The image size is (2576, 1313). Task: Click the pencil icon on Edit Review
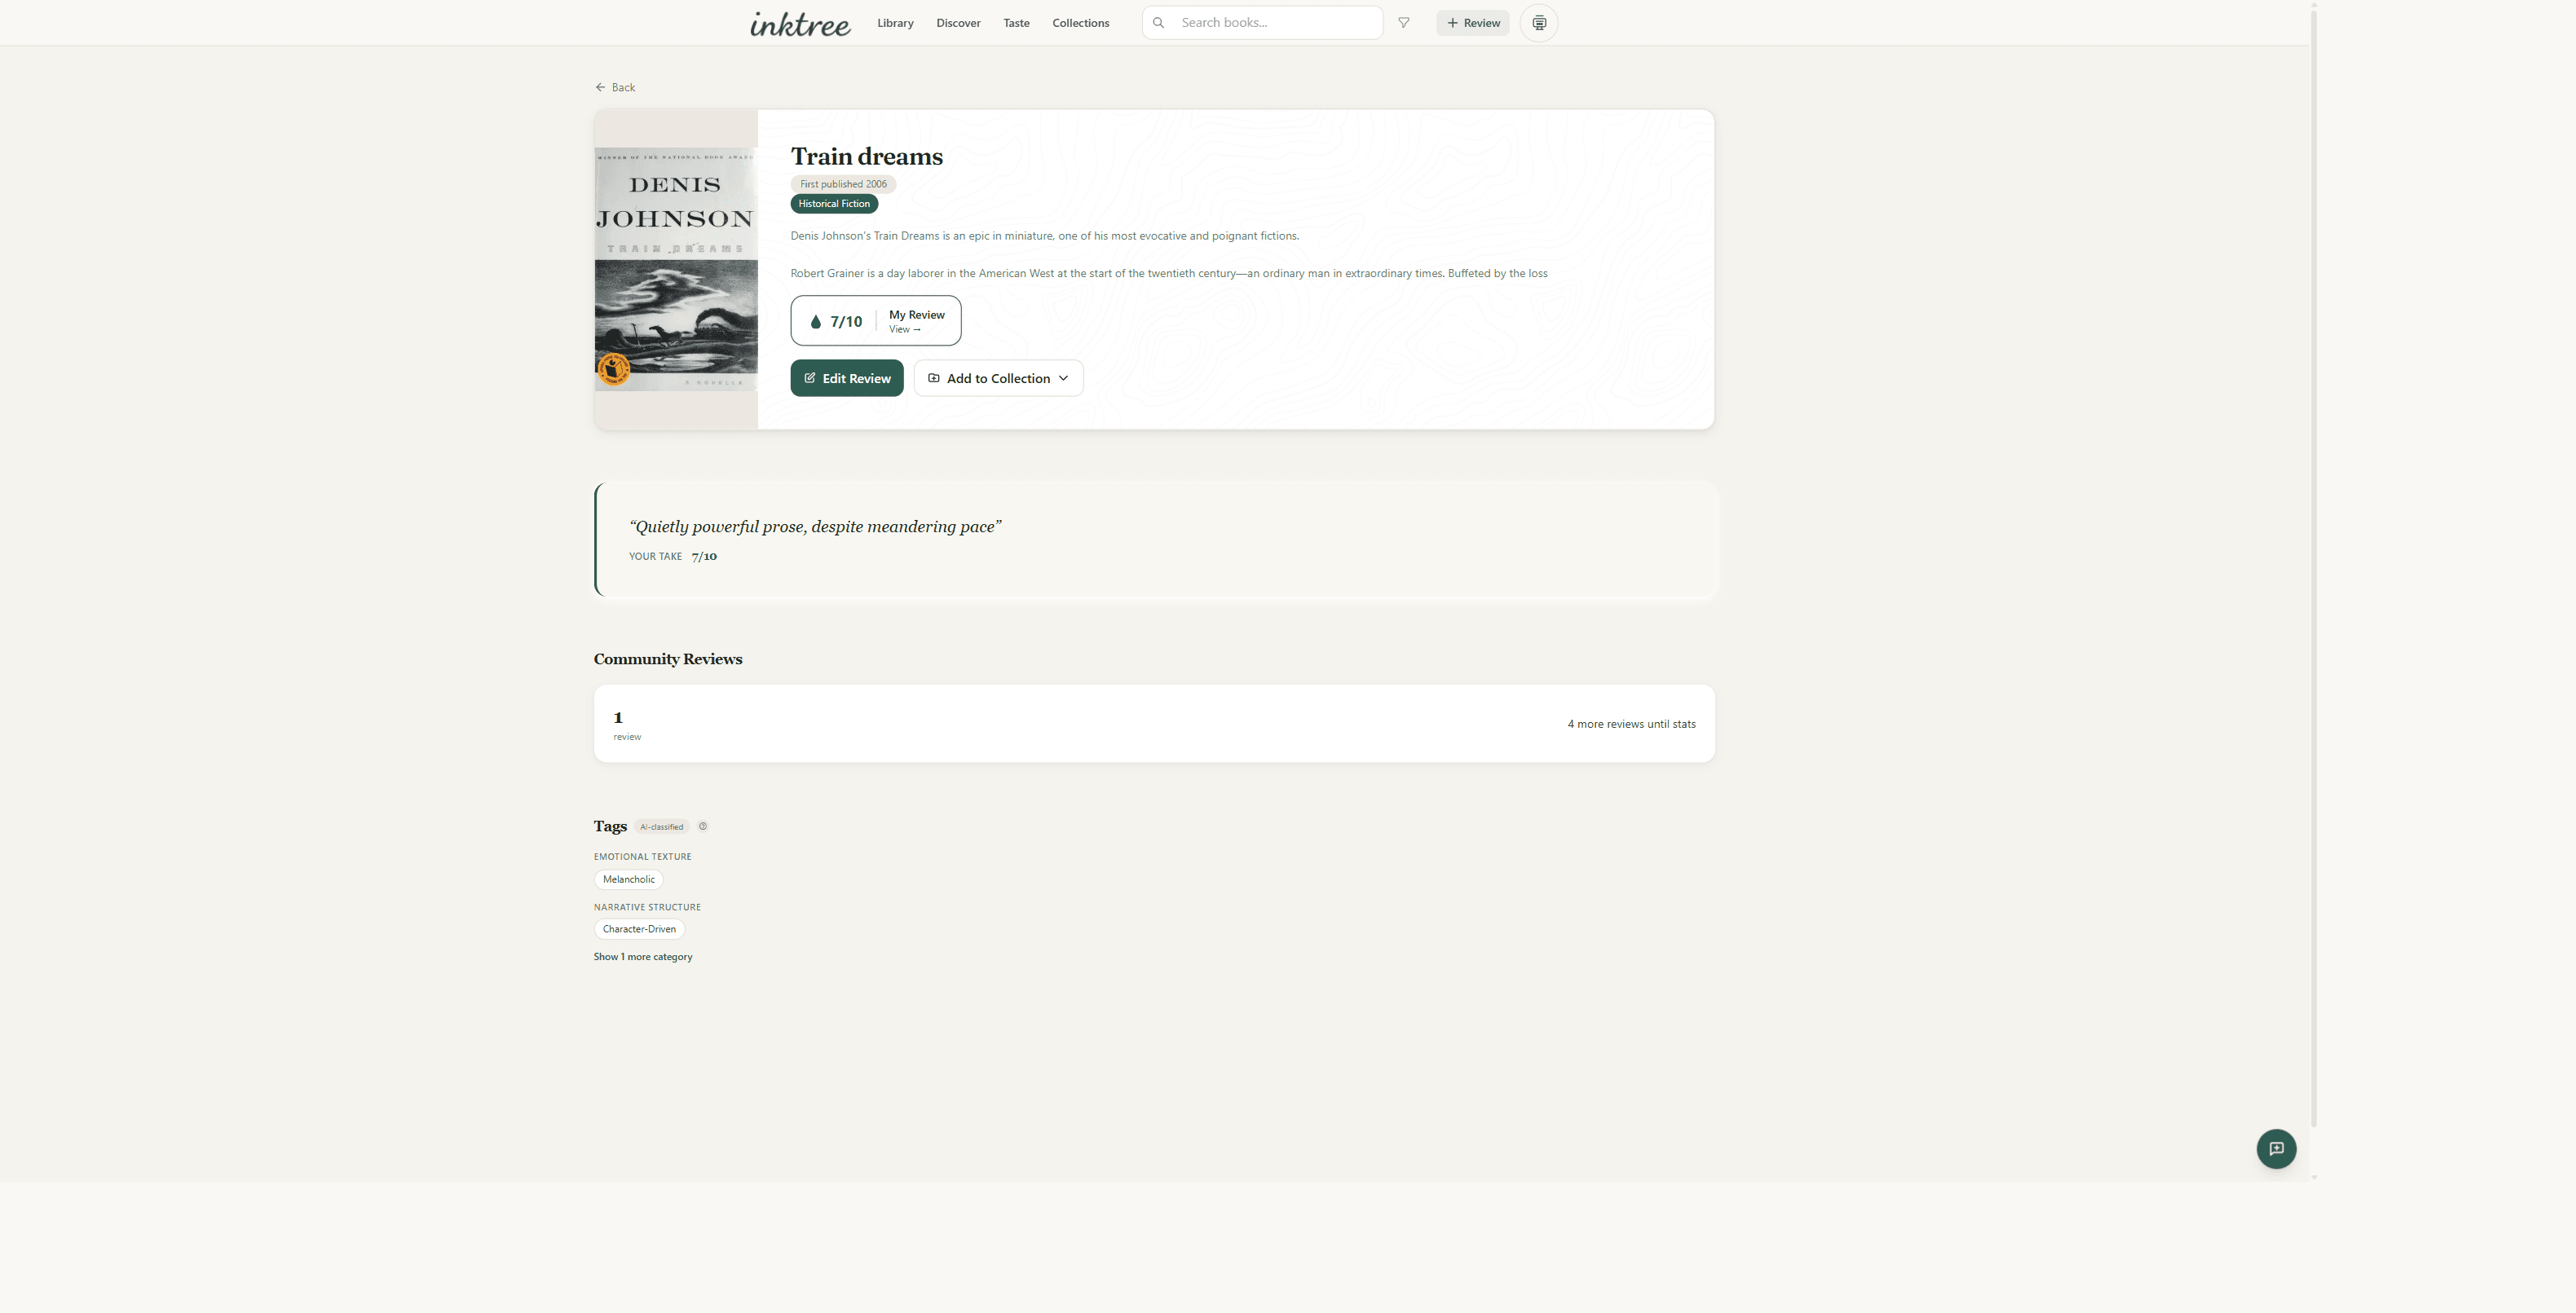click(x=812, y=378)
